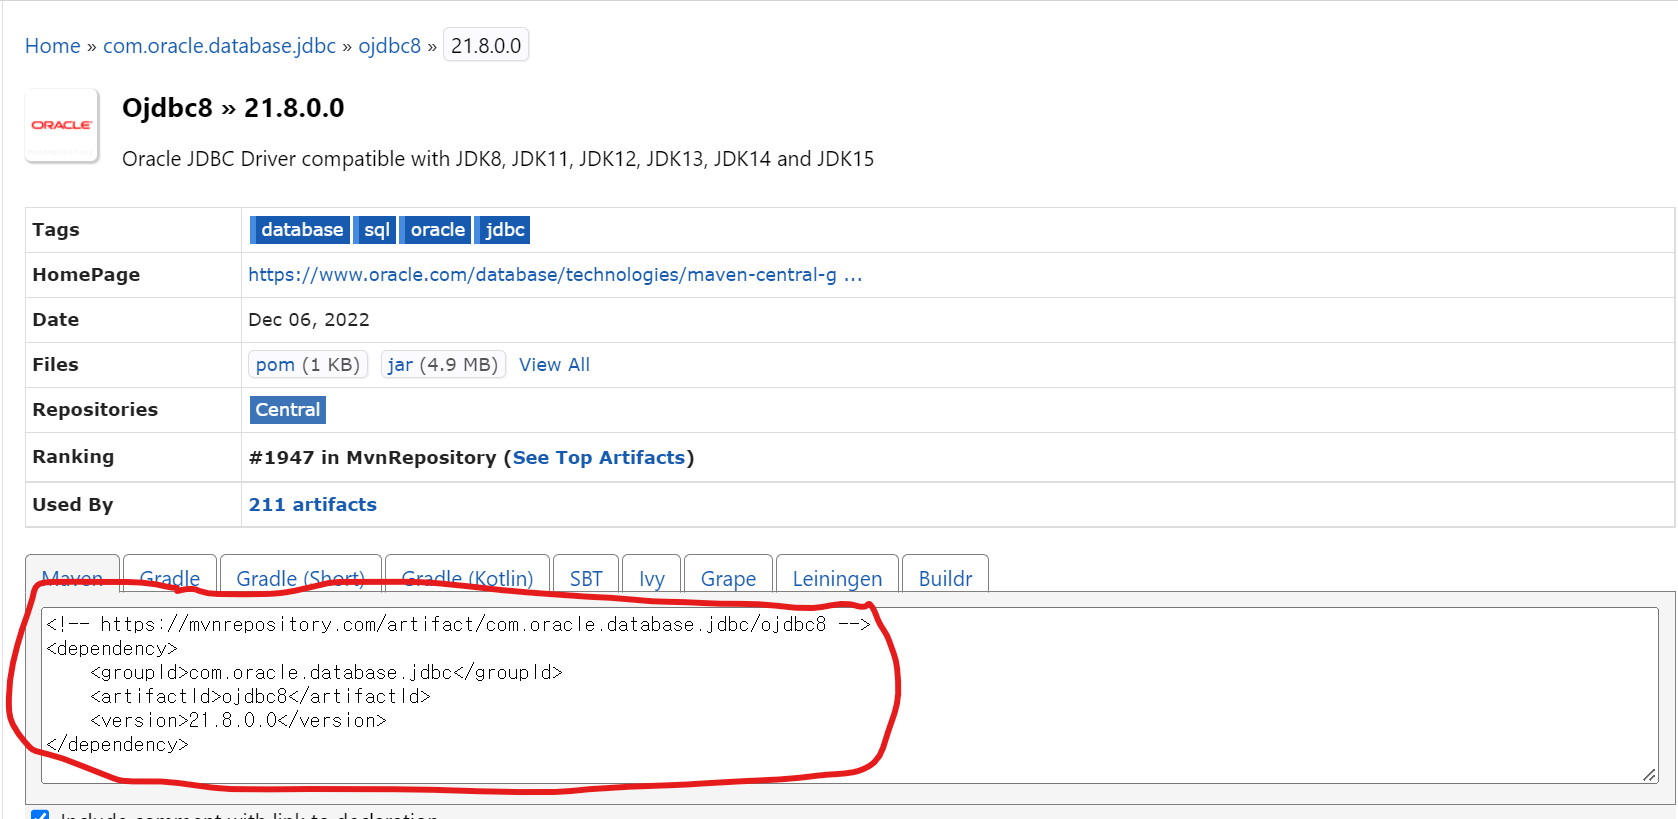Select the jdbc tag

(x=503, y=230)
